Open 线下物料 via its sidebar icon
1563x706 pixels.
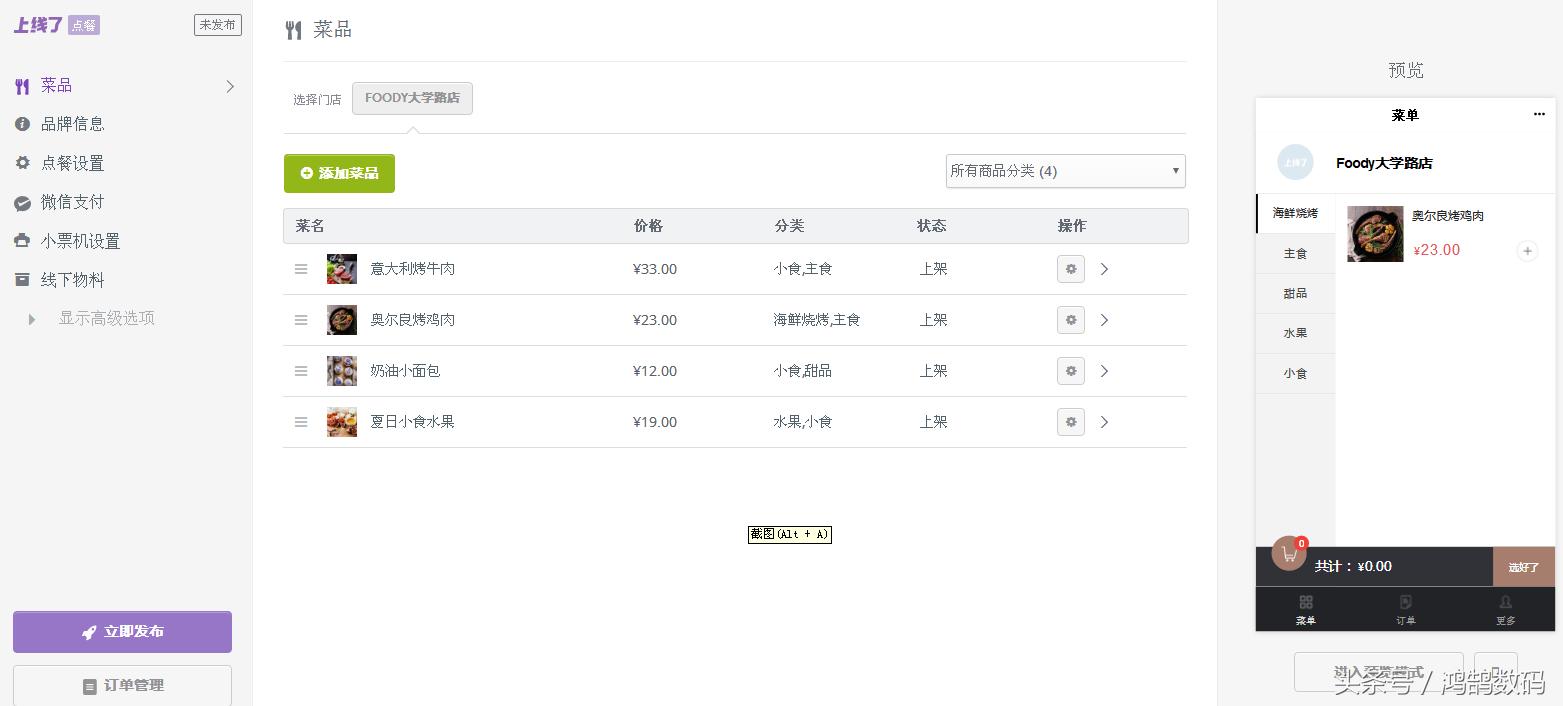click(21, 280)
